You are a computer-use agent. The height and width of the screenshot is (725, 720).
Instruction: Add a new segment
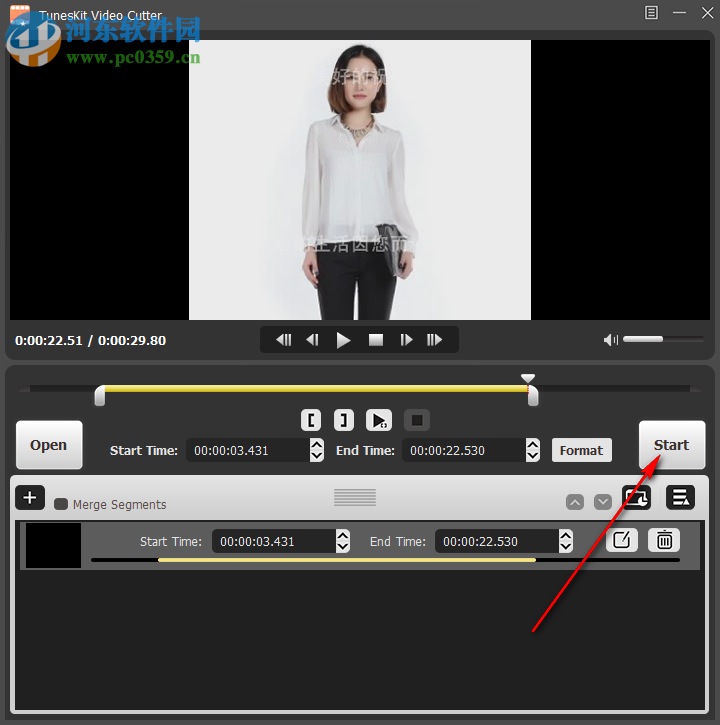click(x=30, y=498)
